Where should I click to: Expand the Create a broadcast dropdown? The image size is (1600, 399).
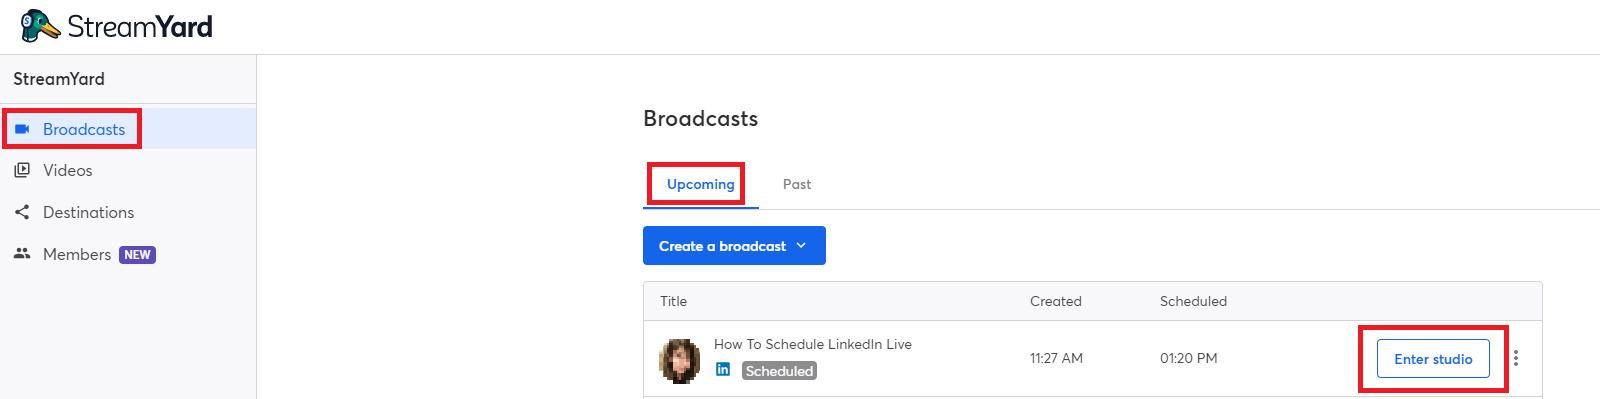734,246
